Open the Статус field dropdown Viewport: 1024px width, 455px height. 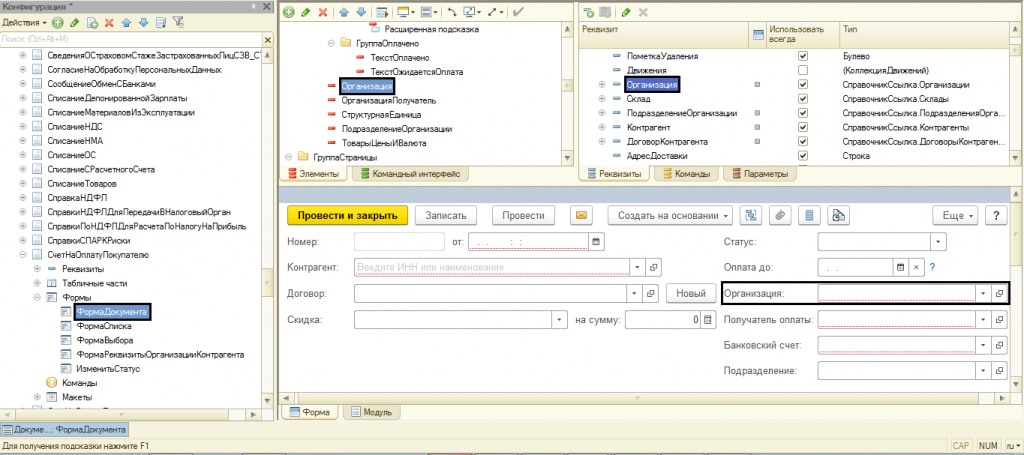coord(937,241)
